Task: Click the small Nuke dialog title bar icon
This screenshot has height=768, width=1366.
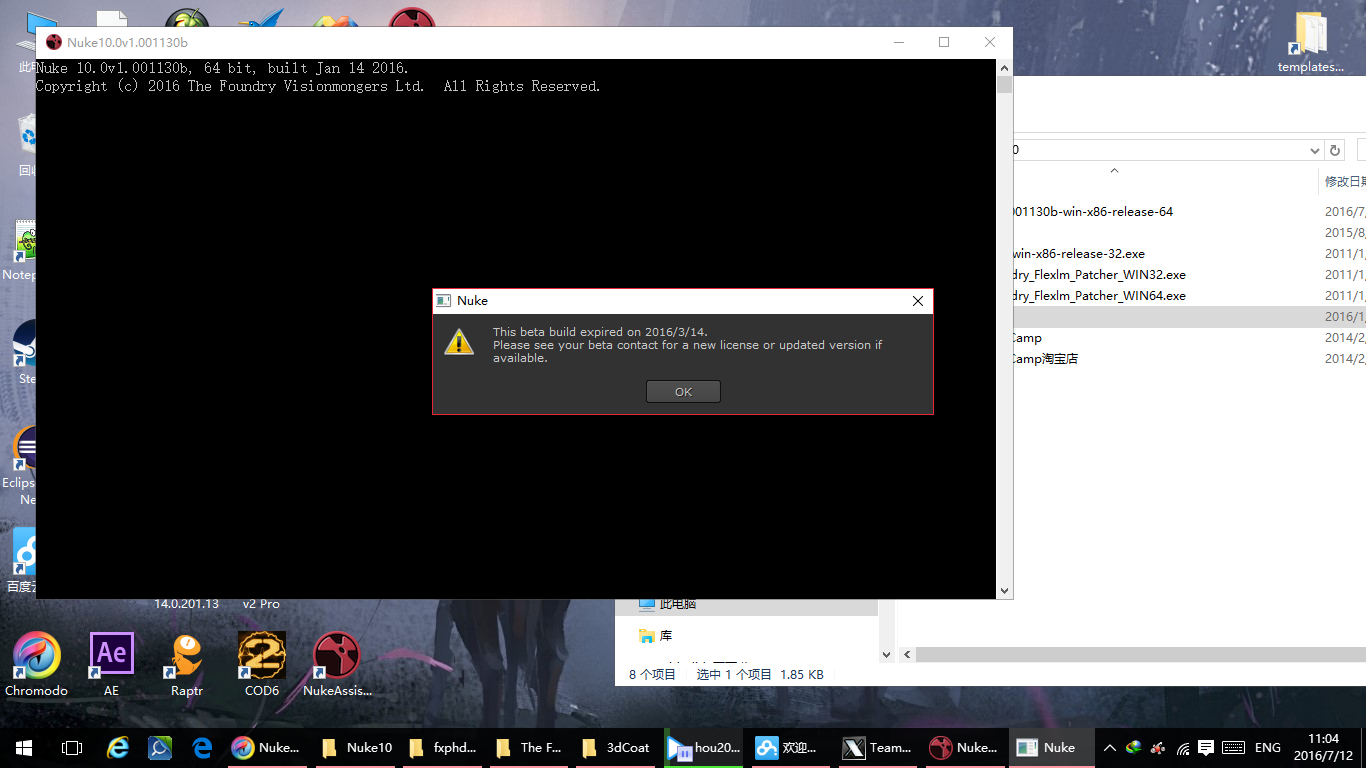Action: click(443, 301)
